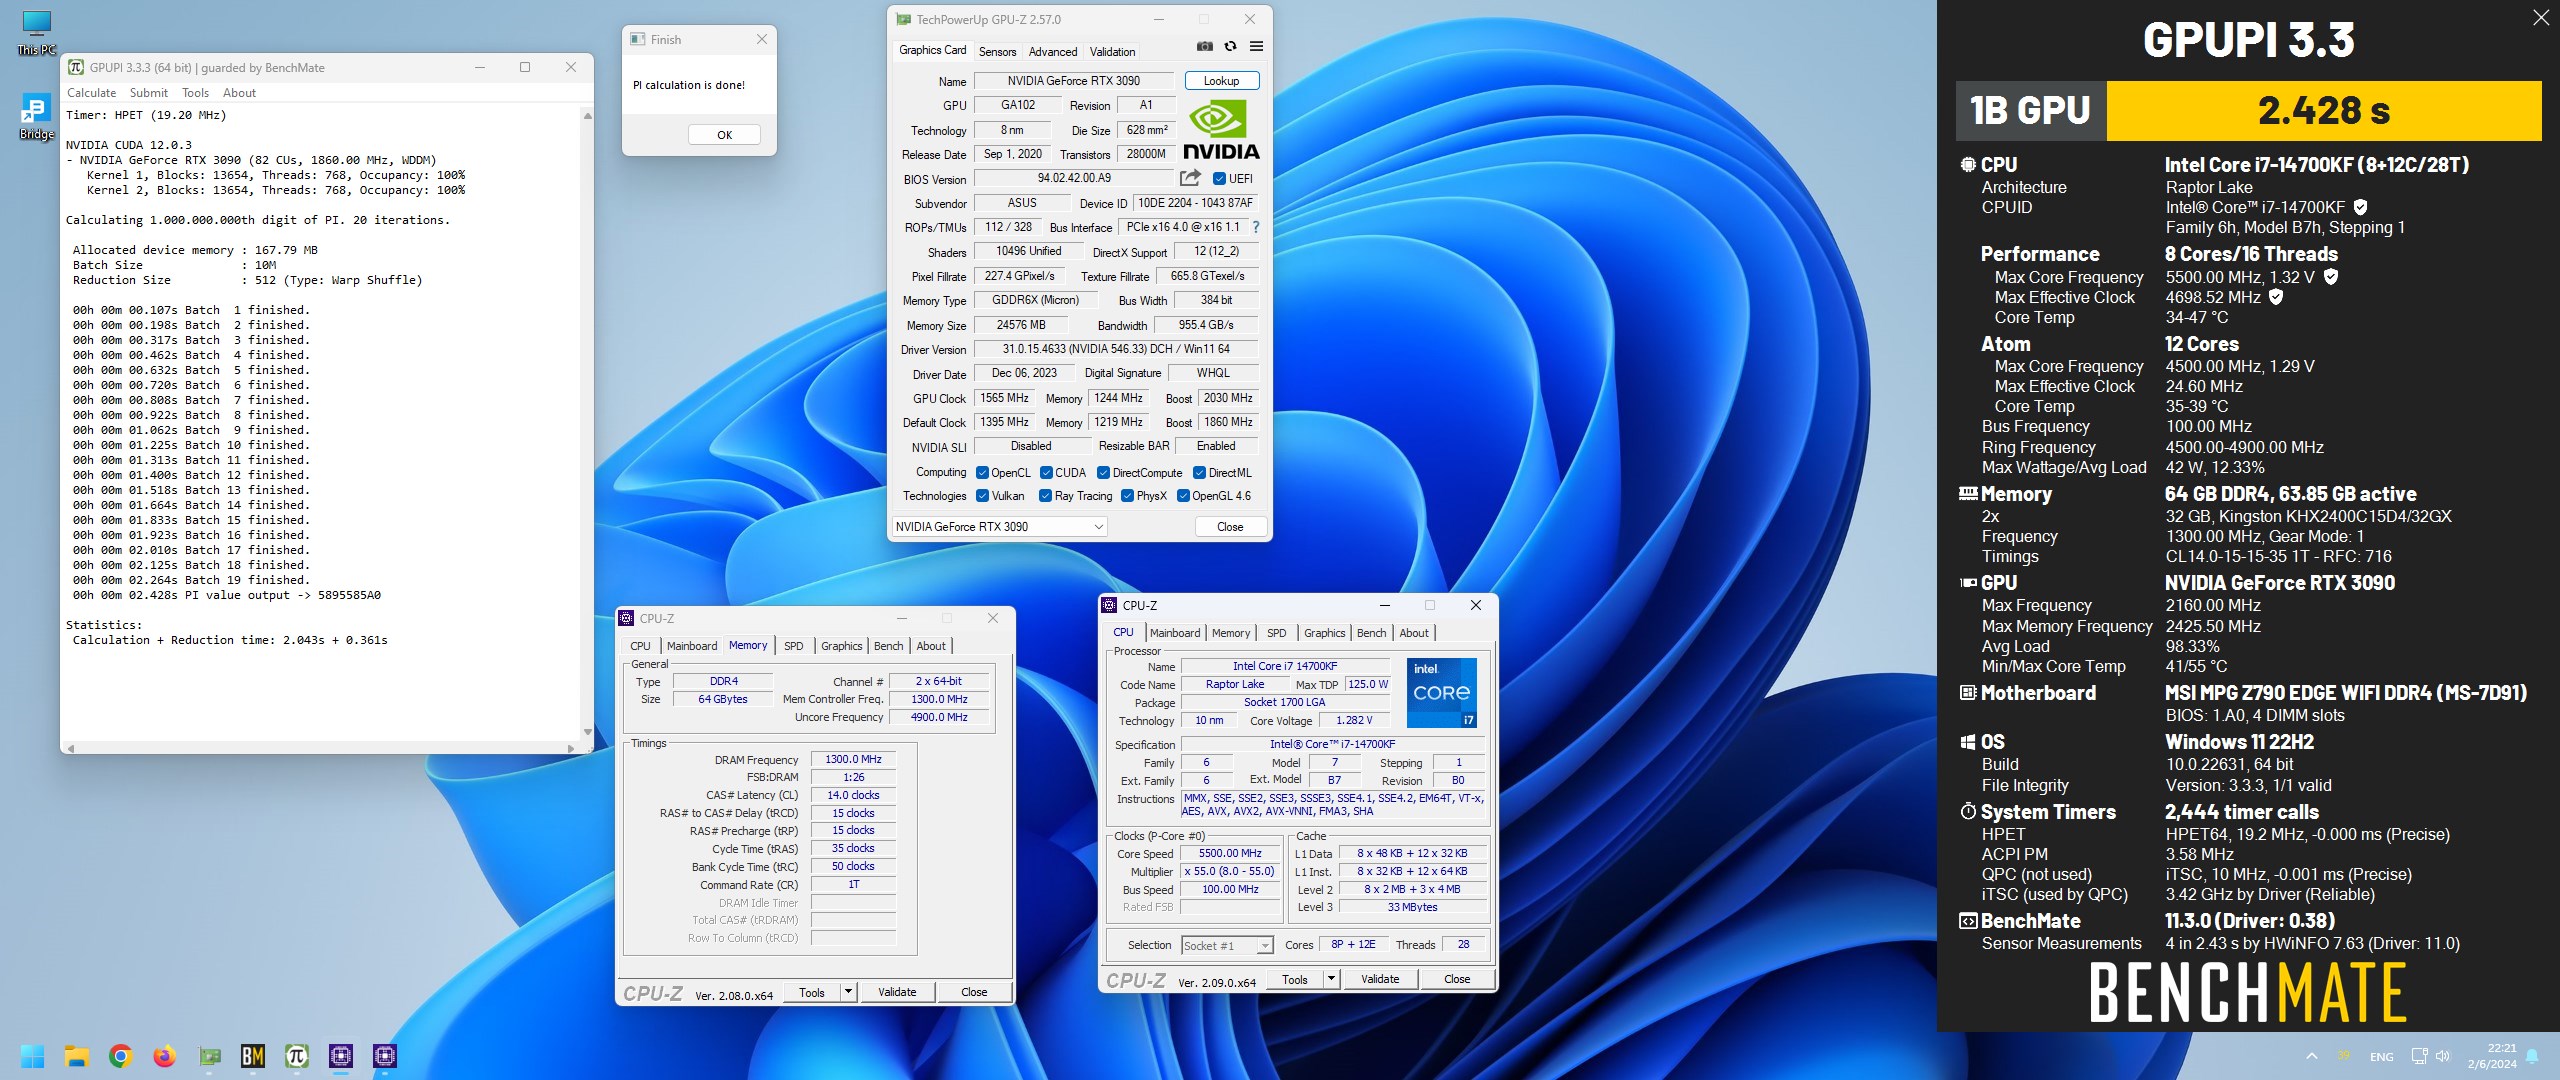The width and height of the screenshot is (2560, 1080).
Task: Click Validate in the CPU-Z Memory window
Action: [897, 992]
